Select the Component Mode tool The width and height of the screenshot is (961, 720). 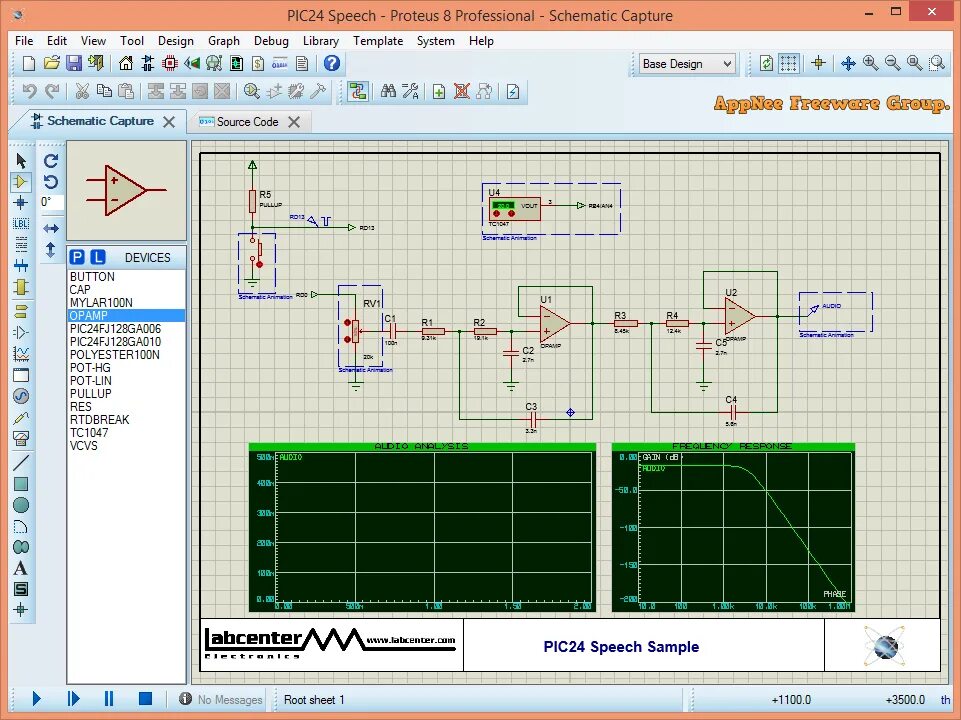pos(21,181)
